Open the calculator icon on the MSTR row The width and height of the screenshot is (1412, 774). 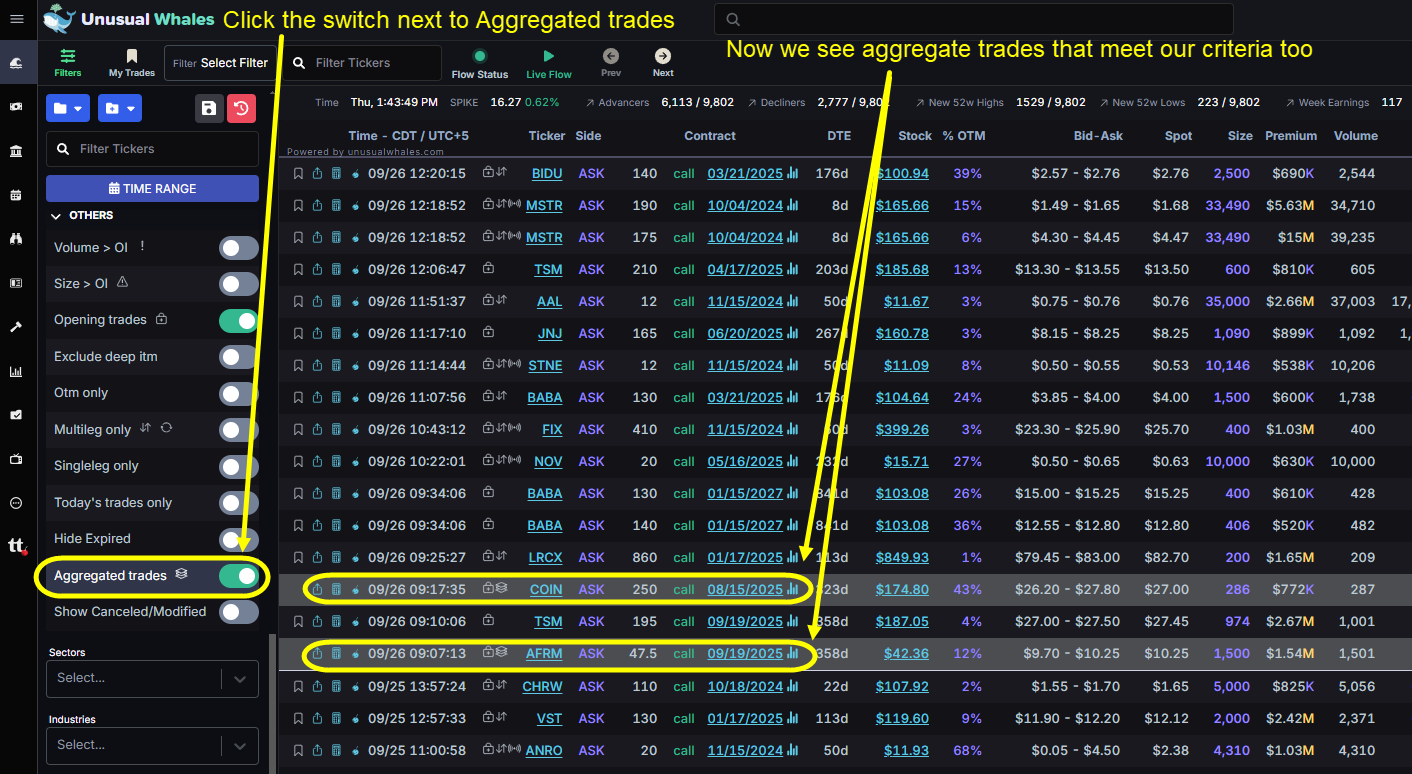[335, 205]
